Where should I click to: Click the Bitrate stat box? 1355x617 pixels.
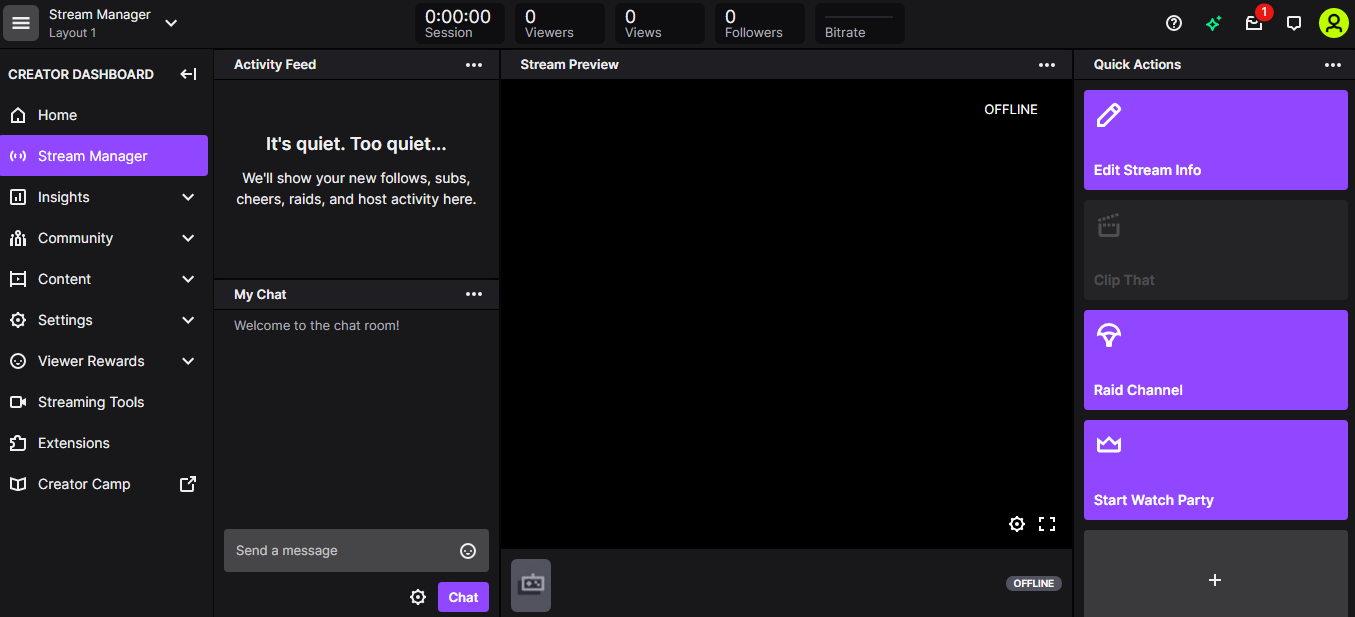[x=860, y=23]
